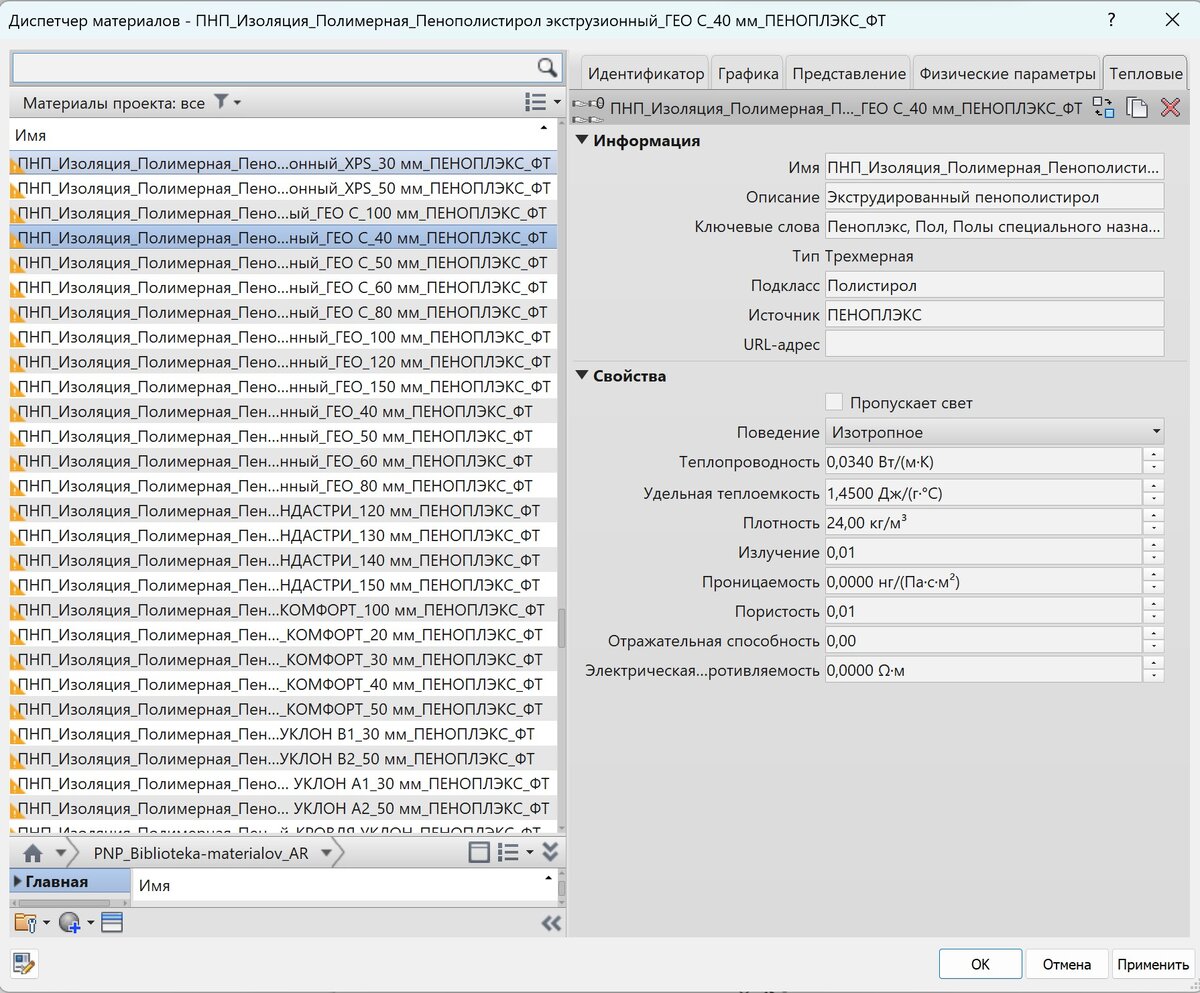Sort library list by Имя header
The height and width of the screenshot is (993, 1200).
click(x=343, y=886)
